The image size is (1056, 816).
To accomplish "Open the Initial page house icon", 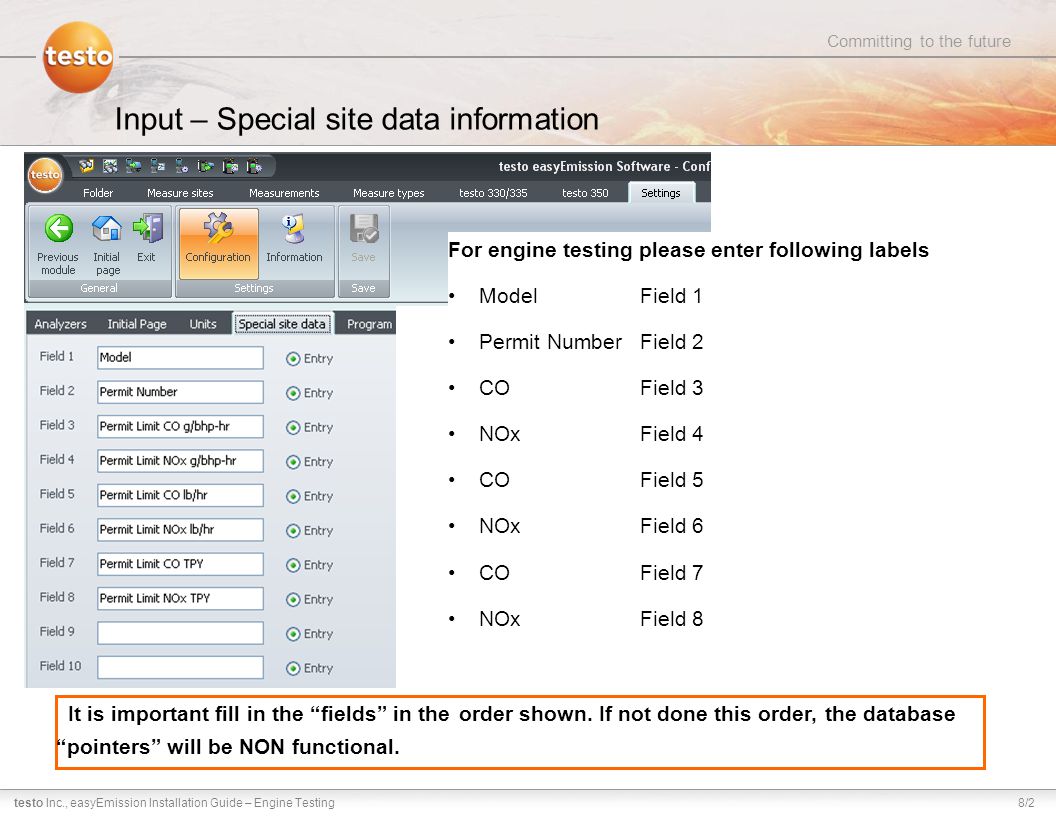I will pos(106,228).
